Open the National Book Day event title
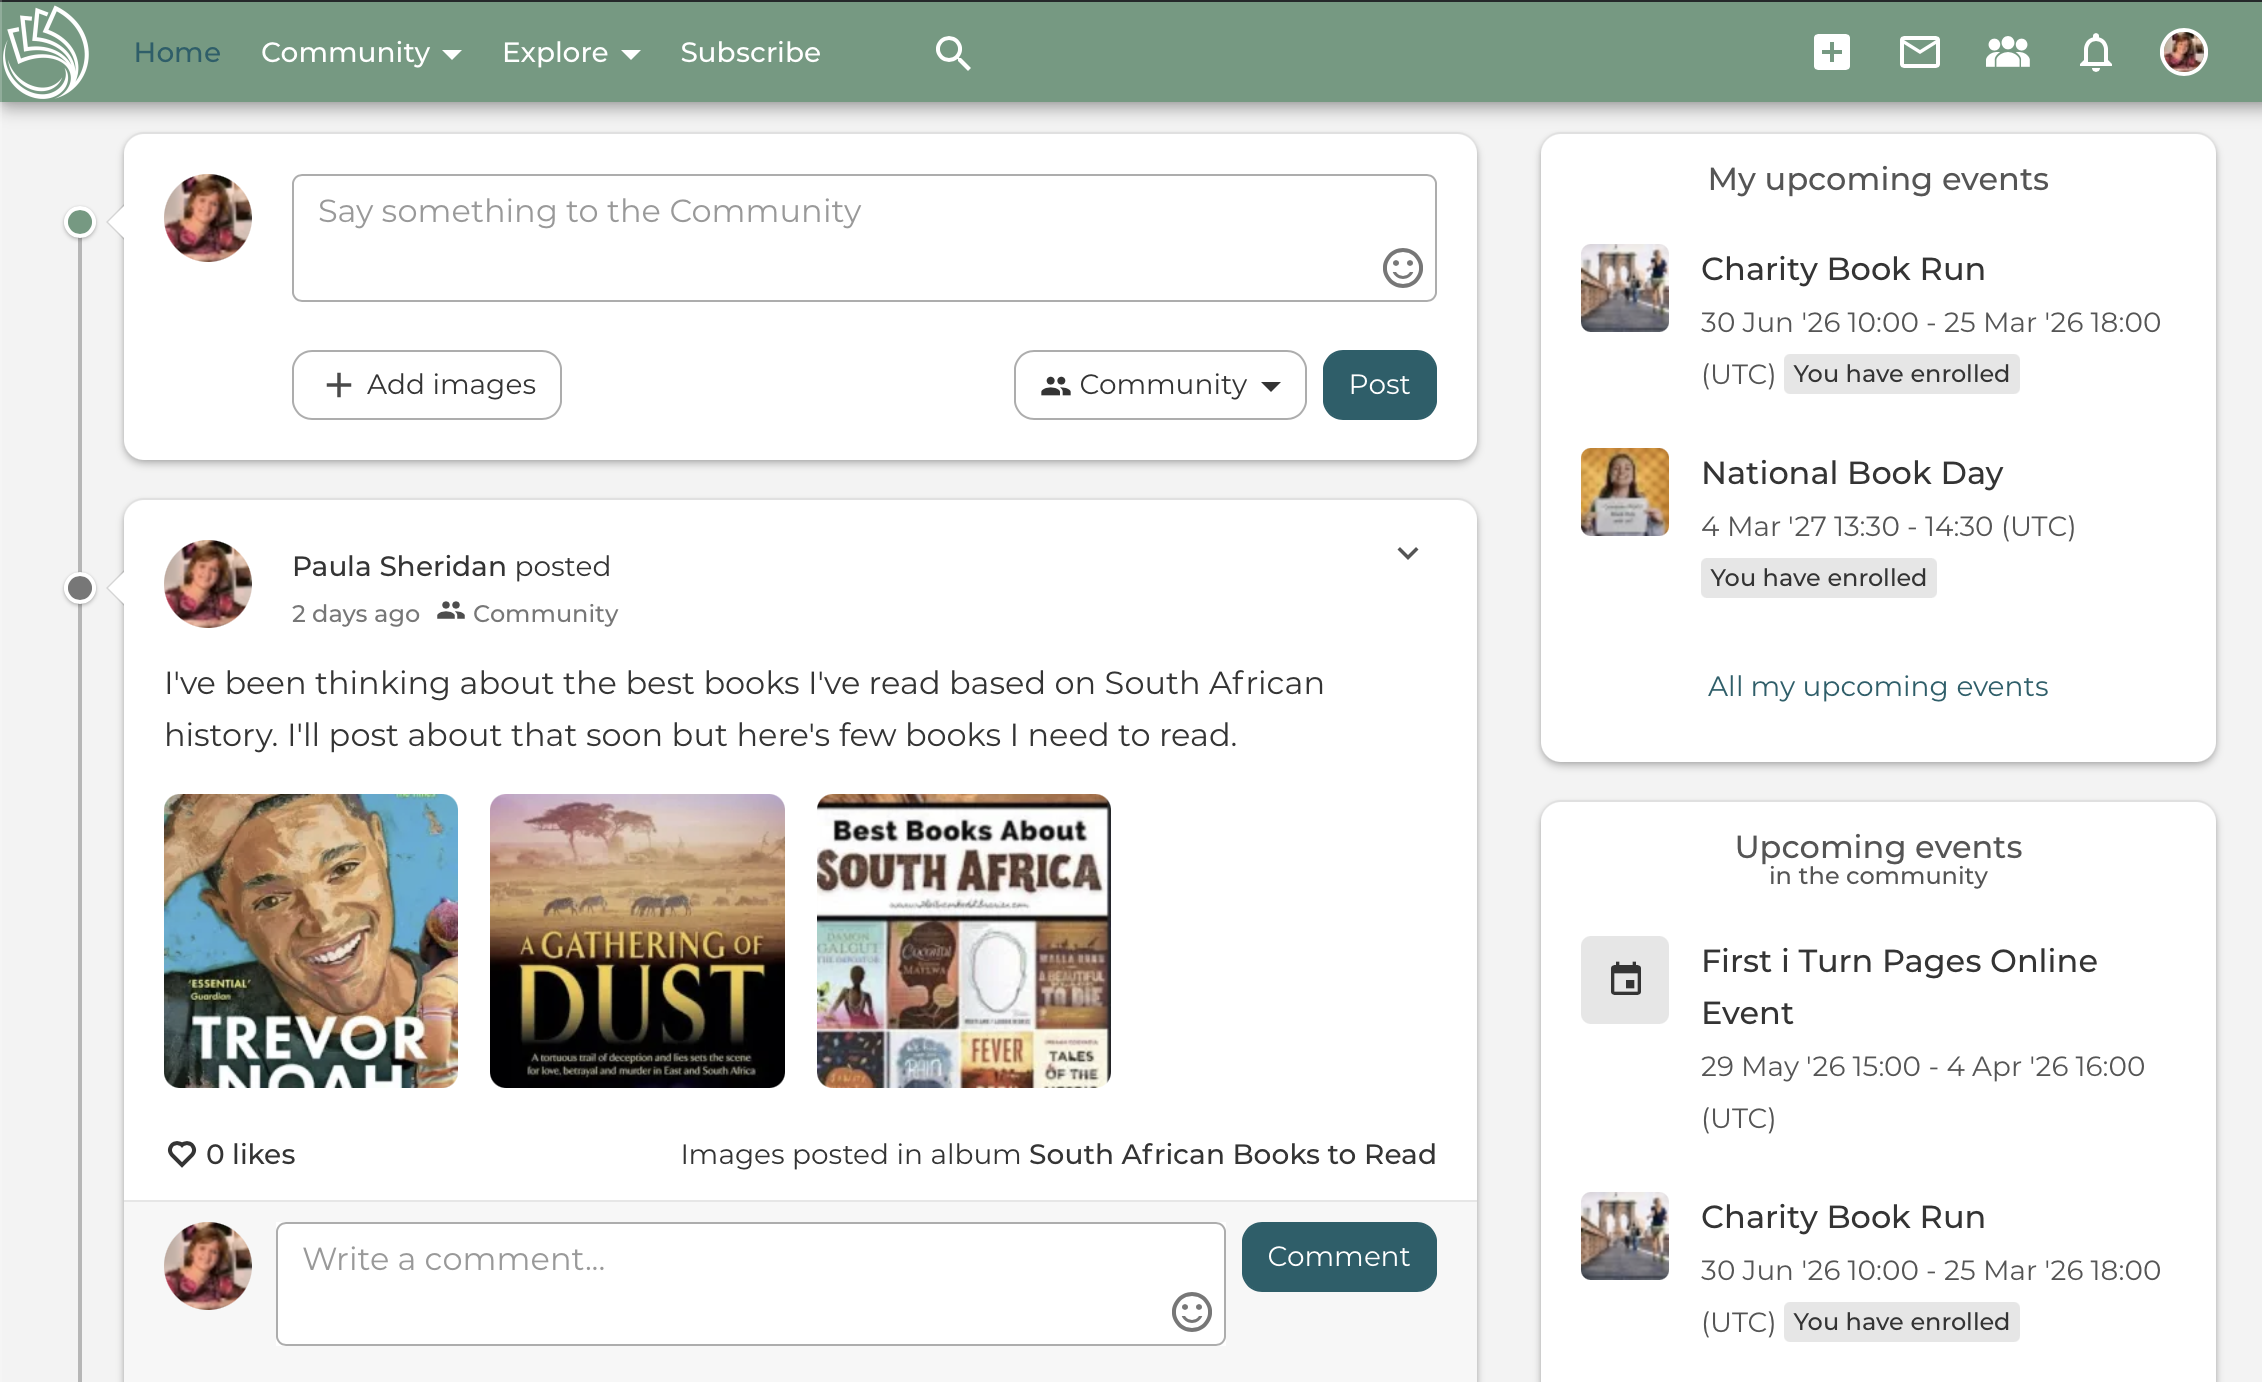The image size is (2262, 1382). 1852,473
